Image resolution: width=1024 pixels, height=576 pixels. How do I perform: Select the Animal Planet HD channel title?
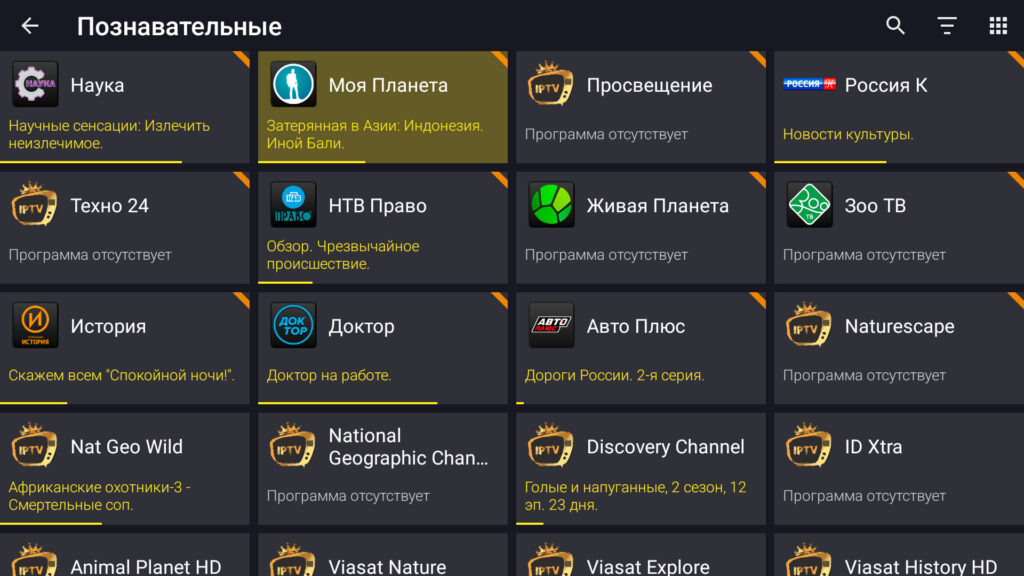pyautogui.click(x=146, y=567)
